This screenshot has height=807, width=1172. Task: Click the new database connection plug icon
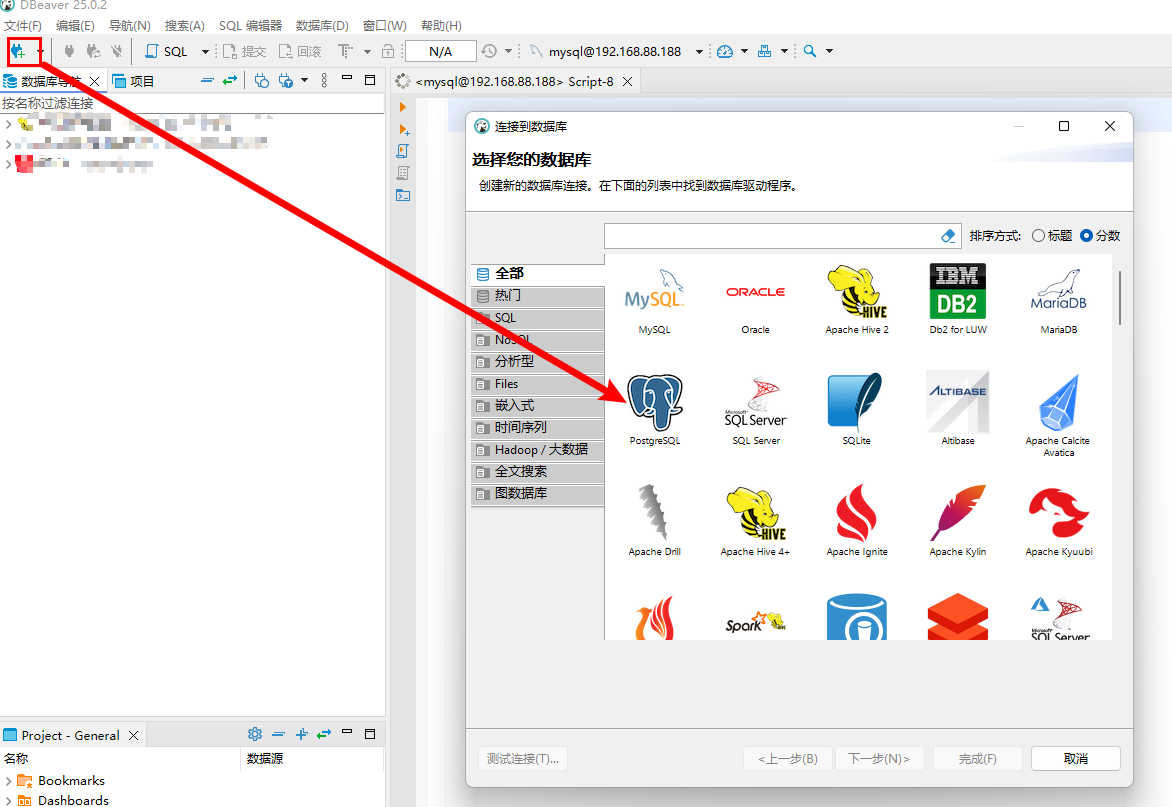pyautogui.click(x=18, y=51)
